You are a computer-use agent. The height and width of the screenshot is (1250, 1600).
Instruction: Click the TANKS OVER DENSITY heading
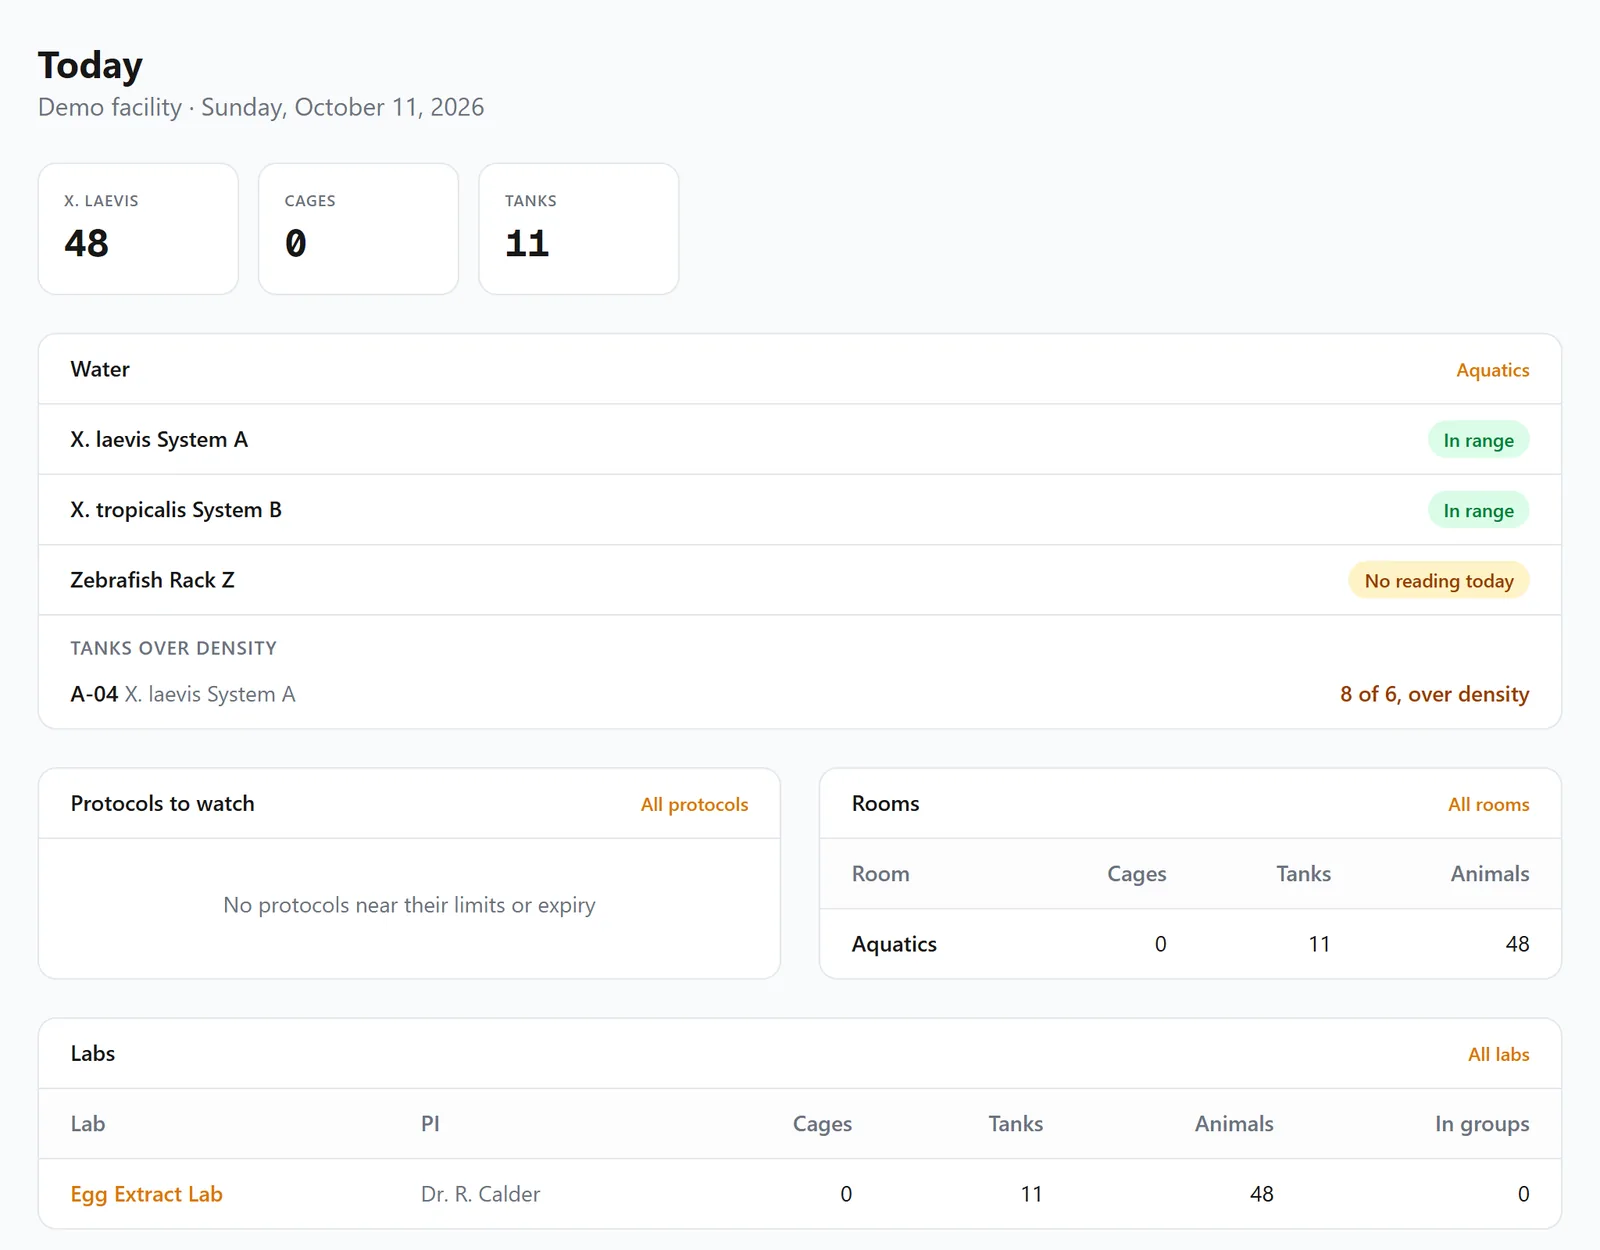[x=173, y=648]
